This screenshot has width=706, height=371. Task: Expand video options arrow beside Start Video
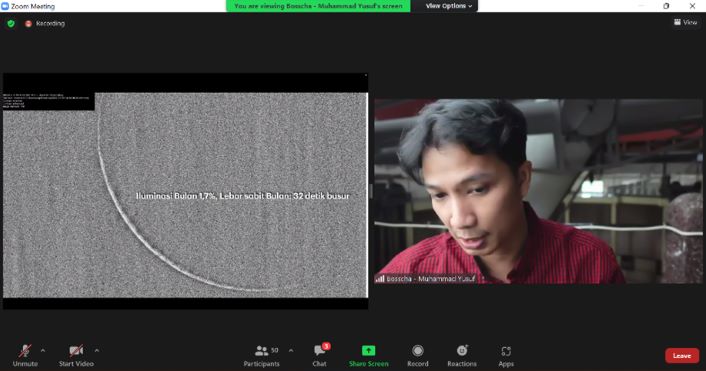[97, 350]
